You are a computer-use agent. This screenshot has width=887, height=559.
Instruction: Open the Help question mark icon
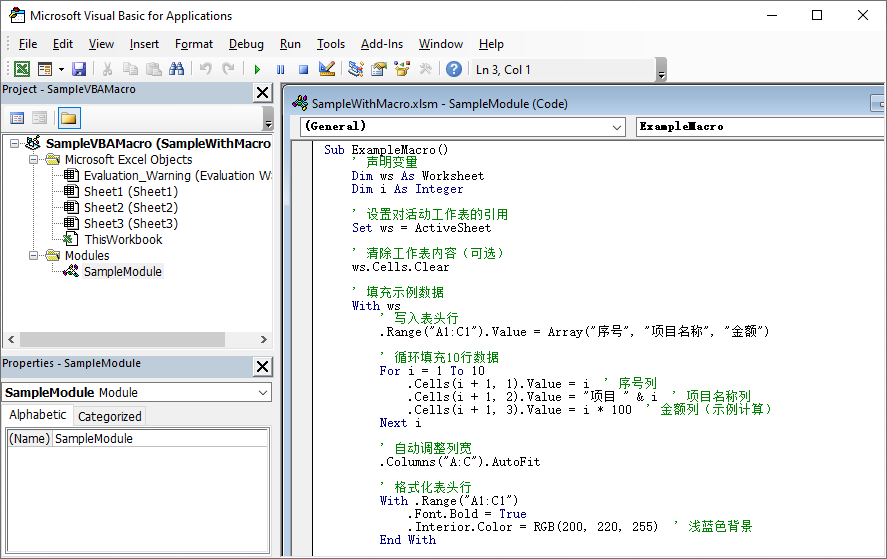point(454,69)
